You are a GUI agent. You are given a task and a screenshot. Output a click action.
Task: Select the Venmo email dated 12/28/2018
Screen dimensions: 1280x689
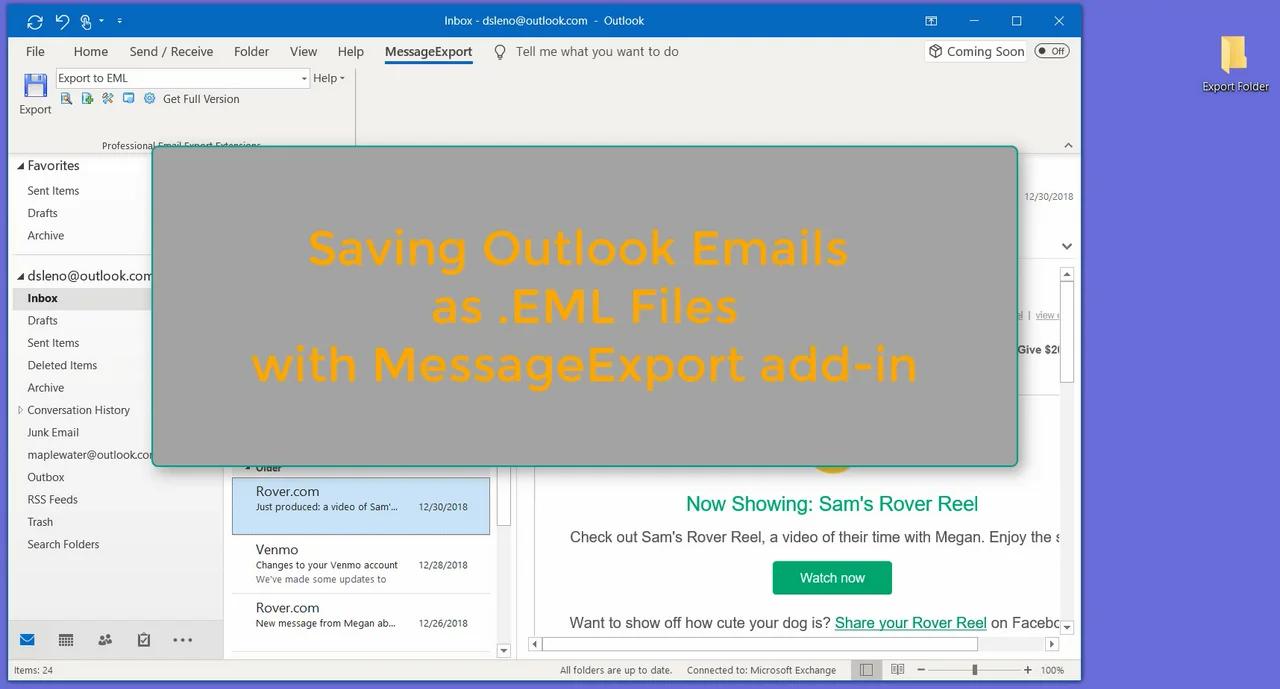pyautogui.click(x=361, y=564)
